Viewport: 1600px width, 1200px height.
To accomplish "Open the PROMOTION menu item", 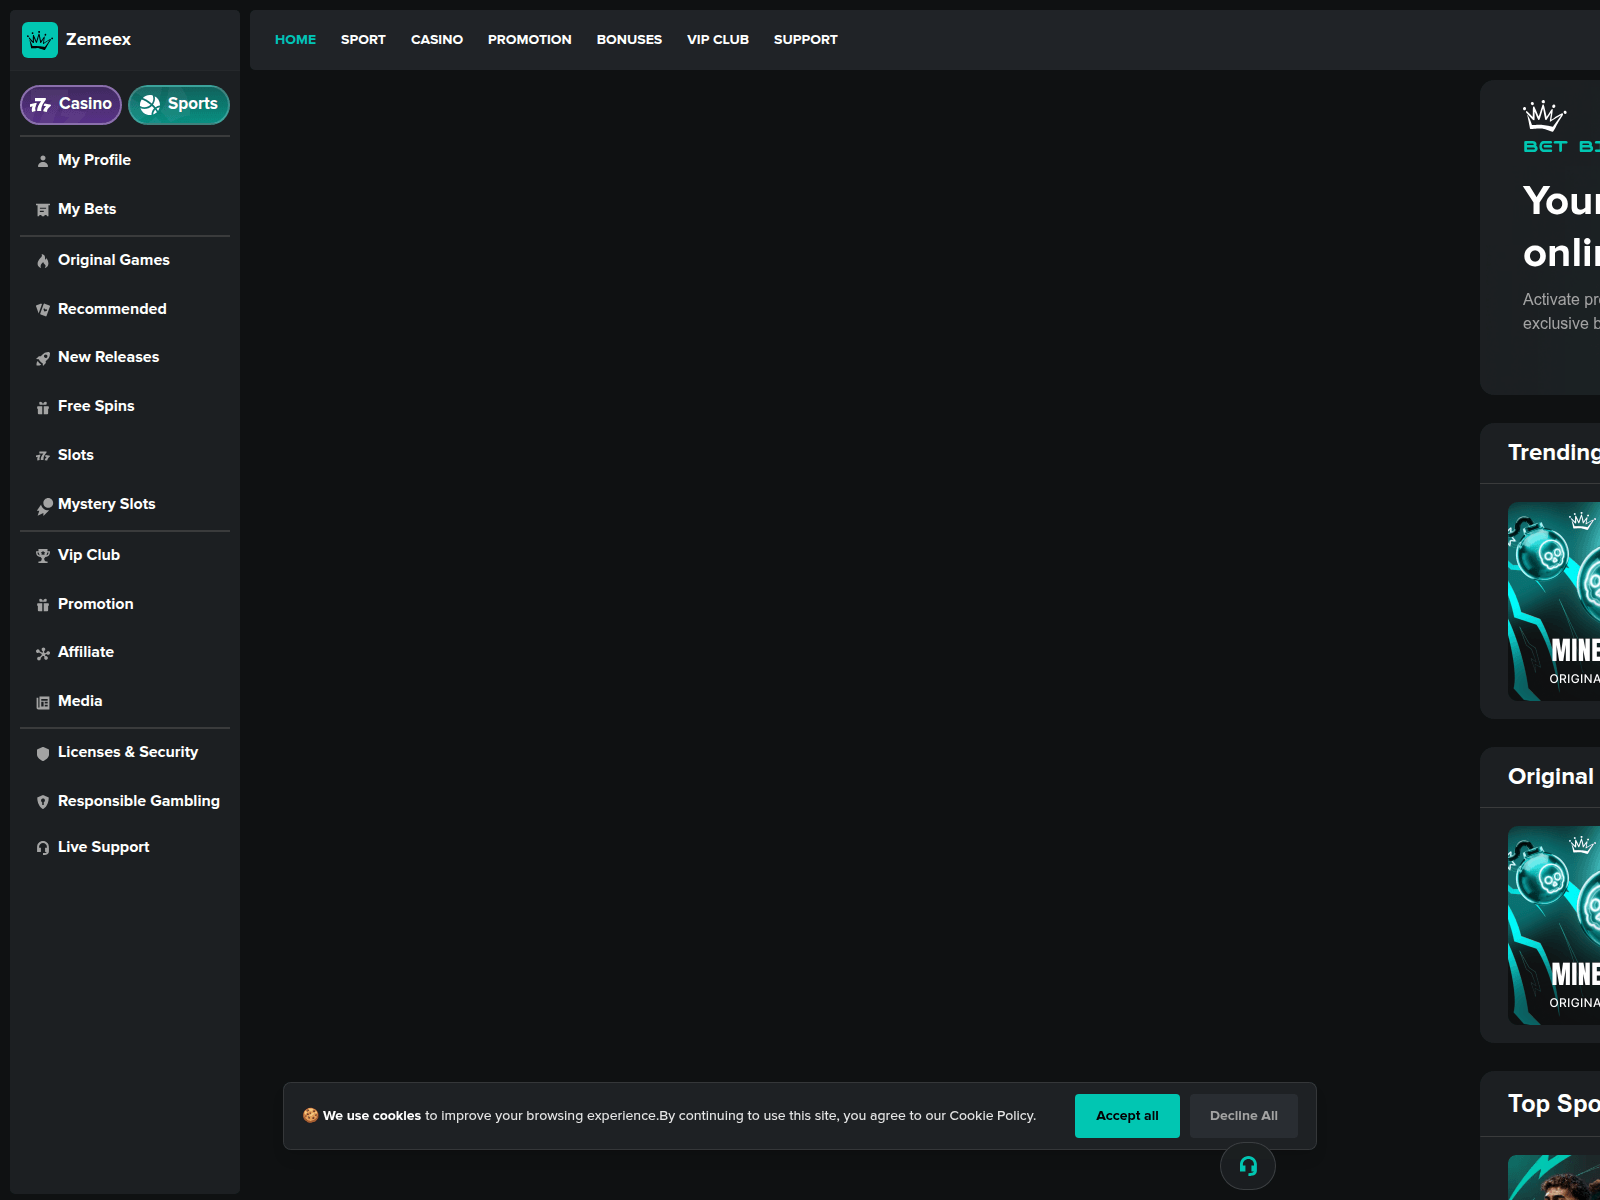I will coord(530,39).
